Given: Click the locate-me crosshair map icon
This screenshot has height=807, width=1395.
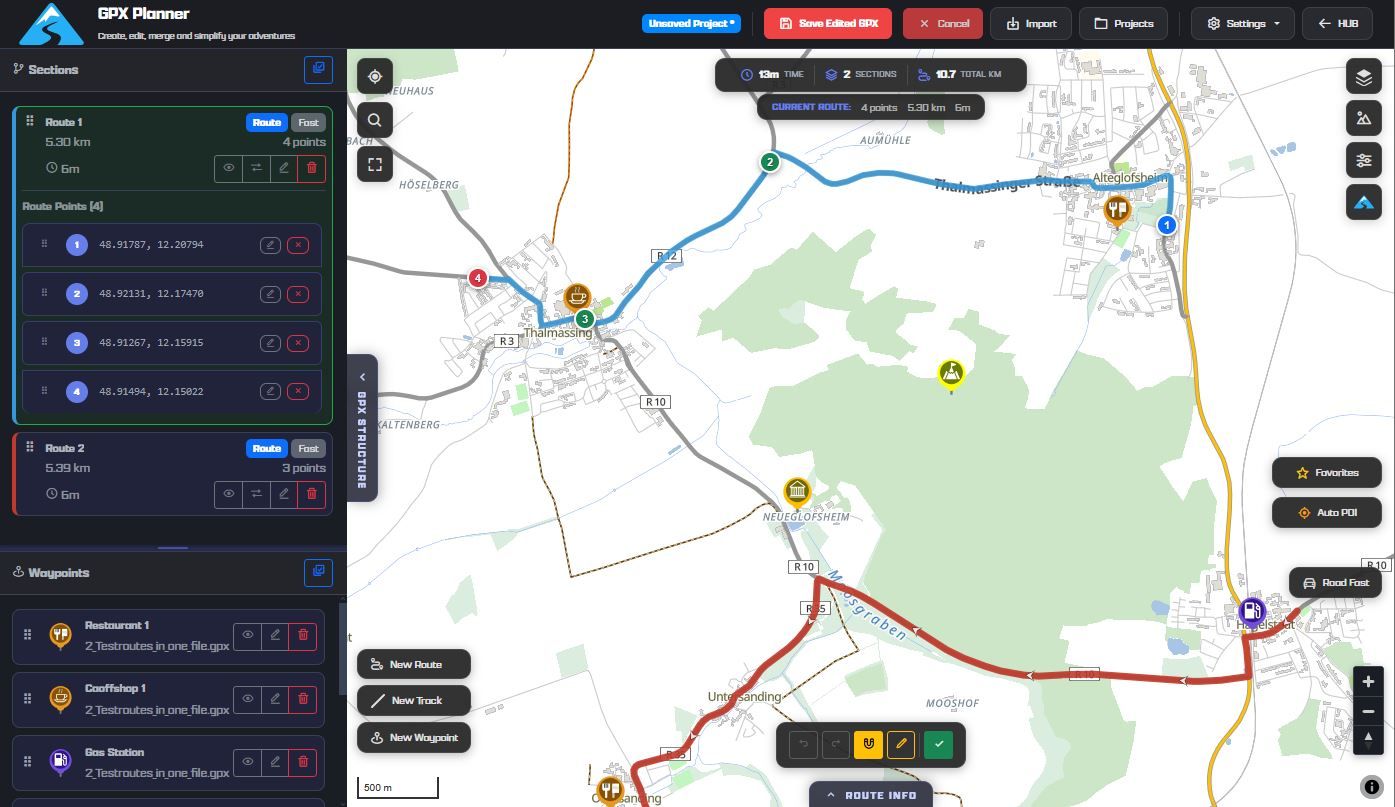Looking at the screenshot, I should tap(375, 77).
